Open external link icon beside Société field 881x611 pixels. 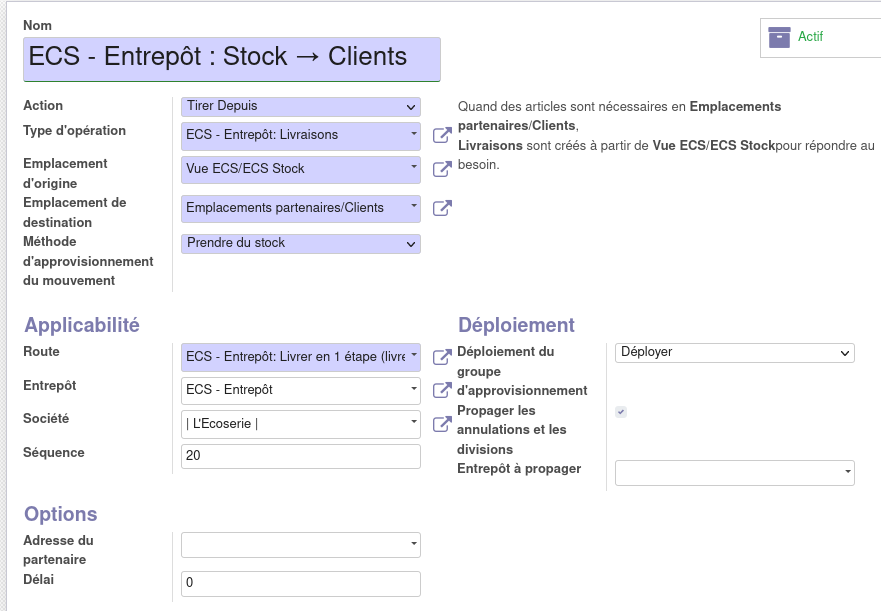[x=441, y=424]
